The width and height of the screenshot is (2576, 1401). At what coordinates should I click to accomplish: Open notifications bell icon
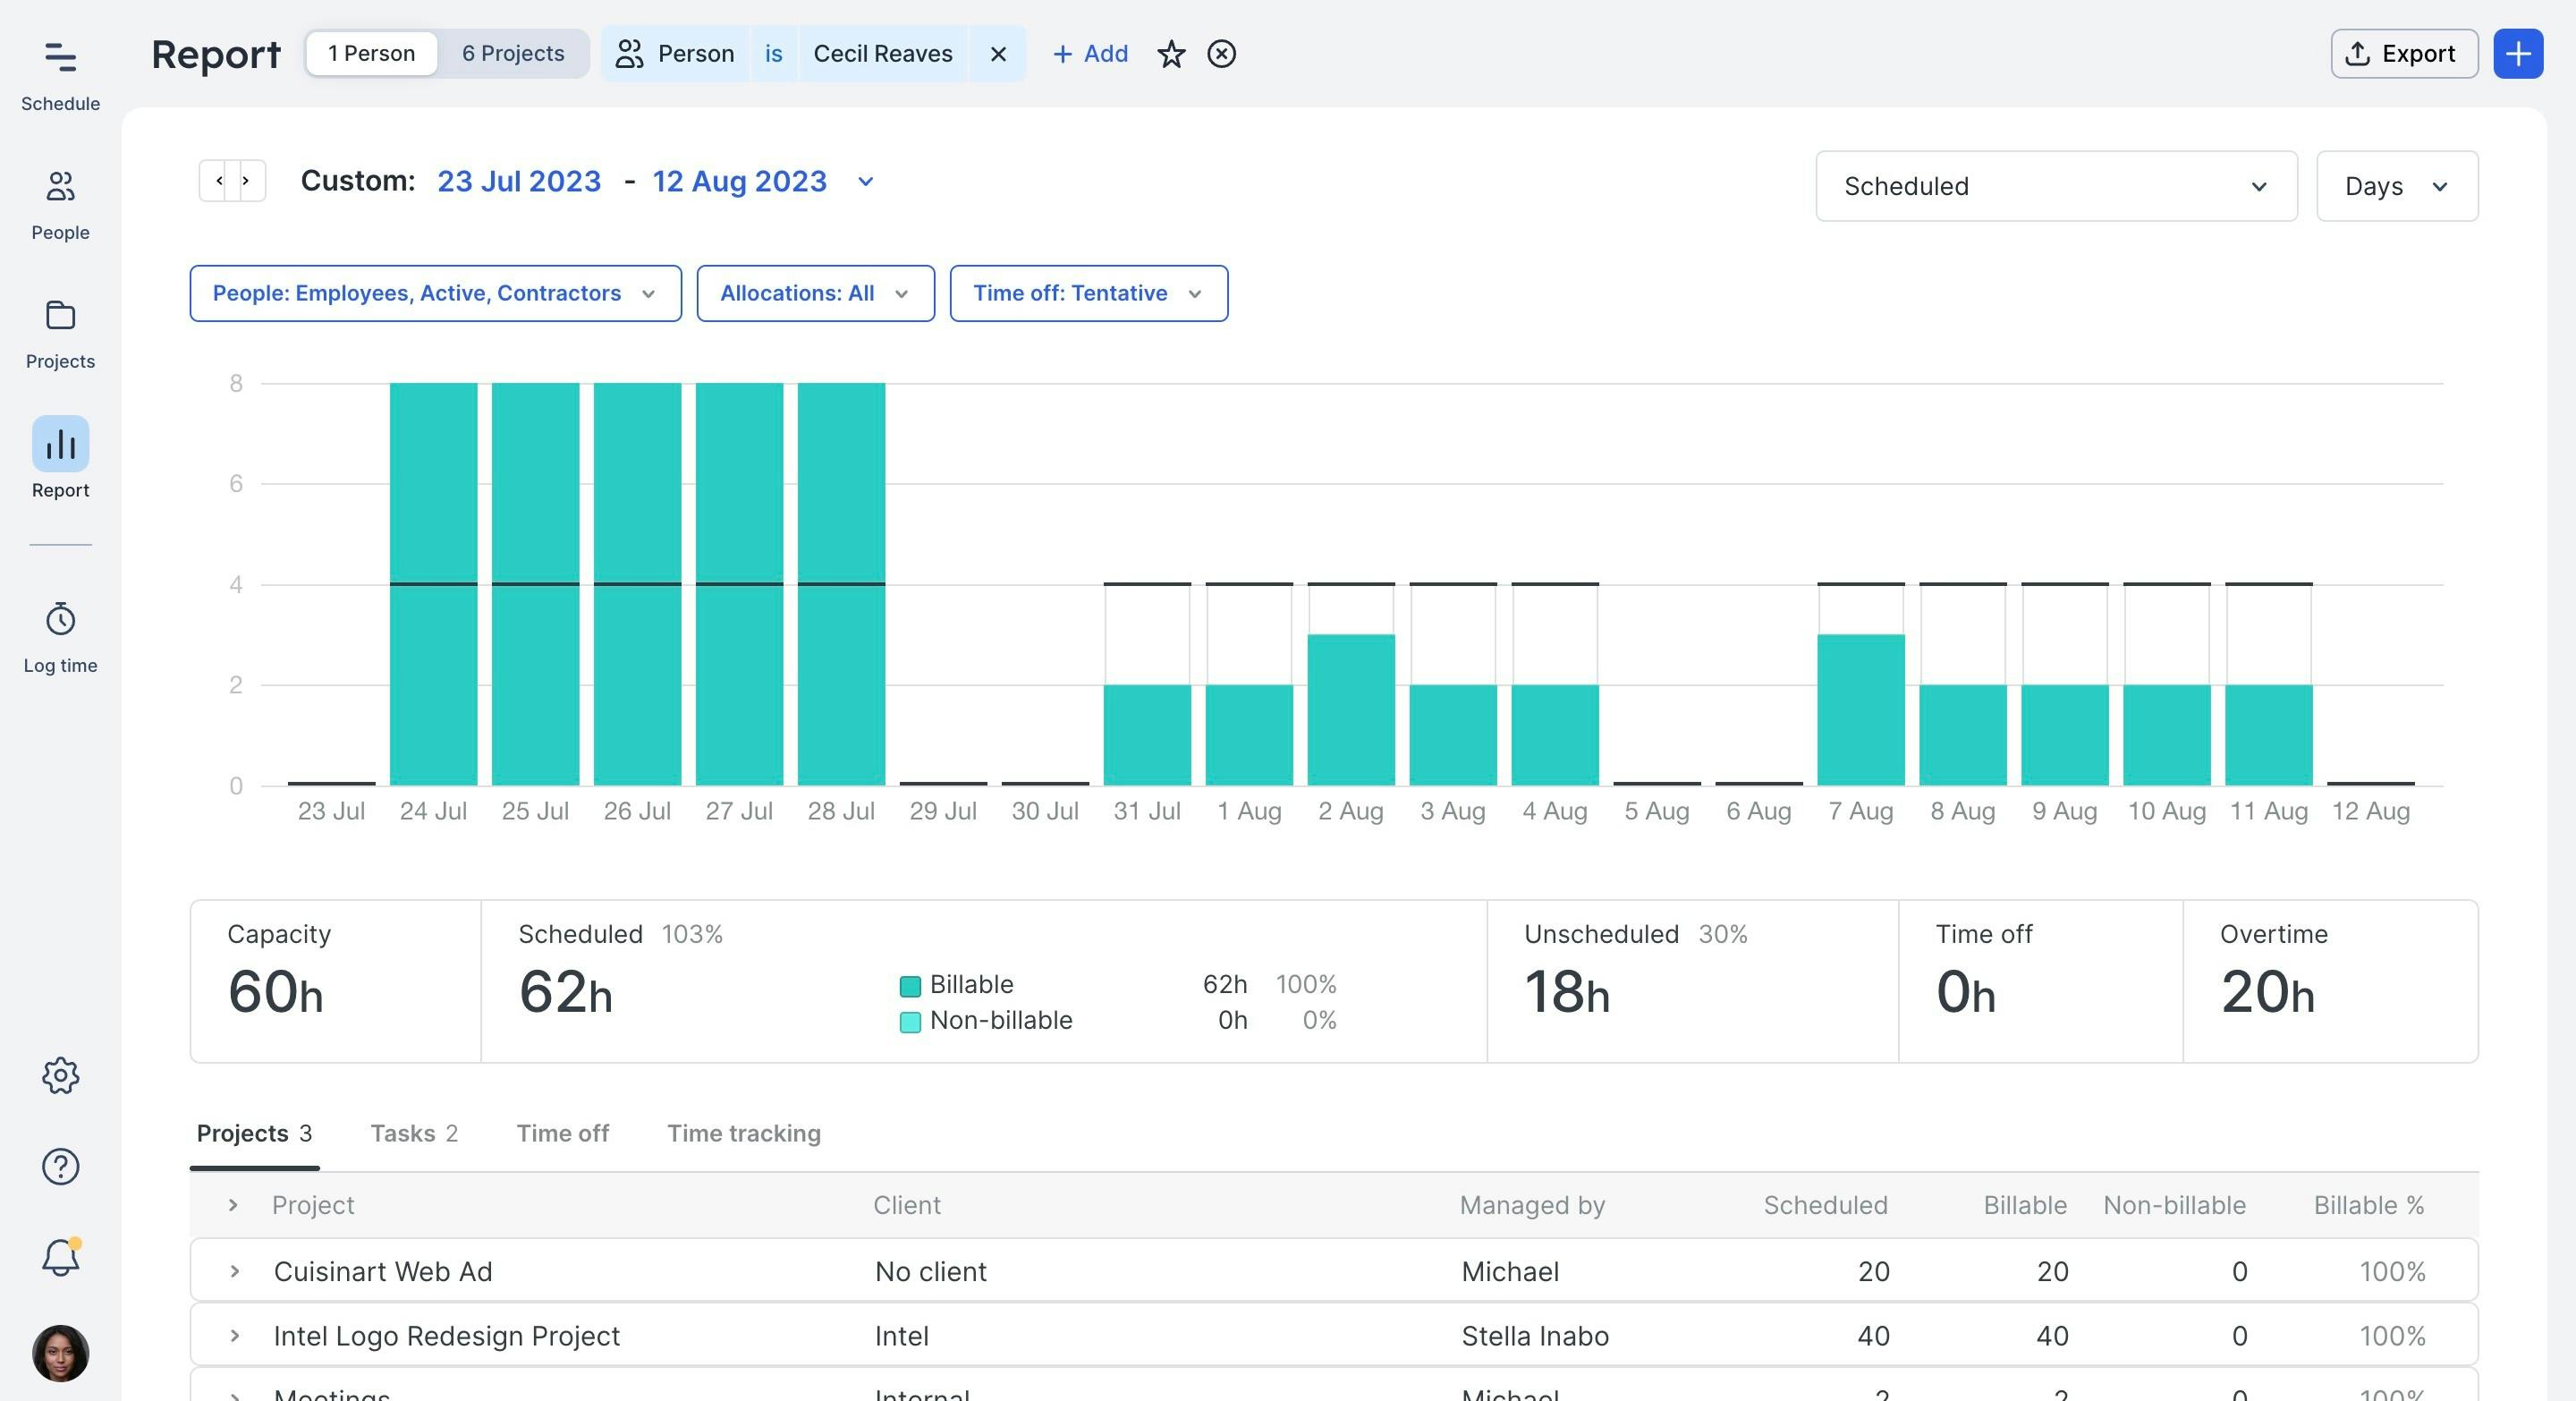[x=60, y=1257]
